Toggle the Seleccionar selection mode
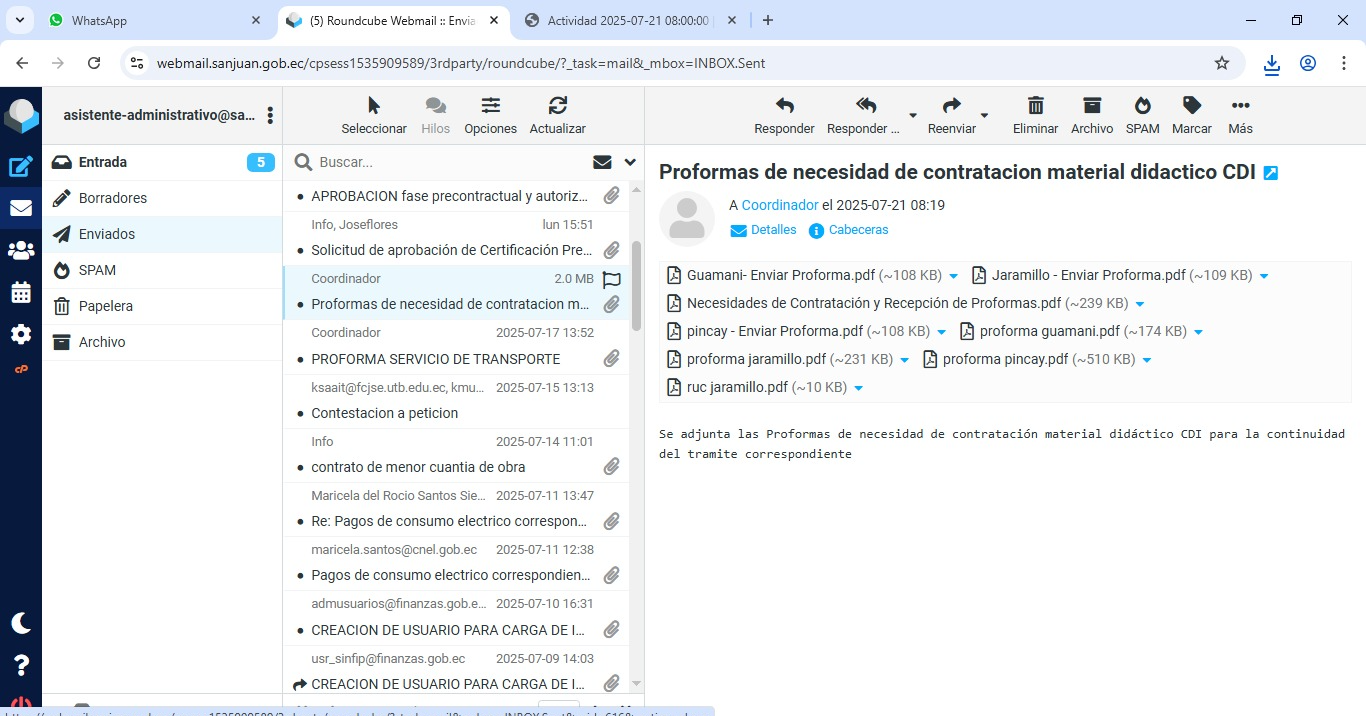 click(374, 106)
